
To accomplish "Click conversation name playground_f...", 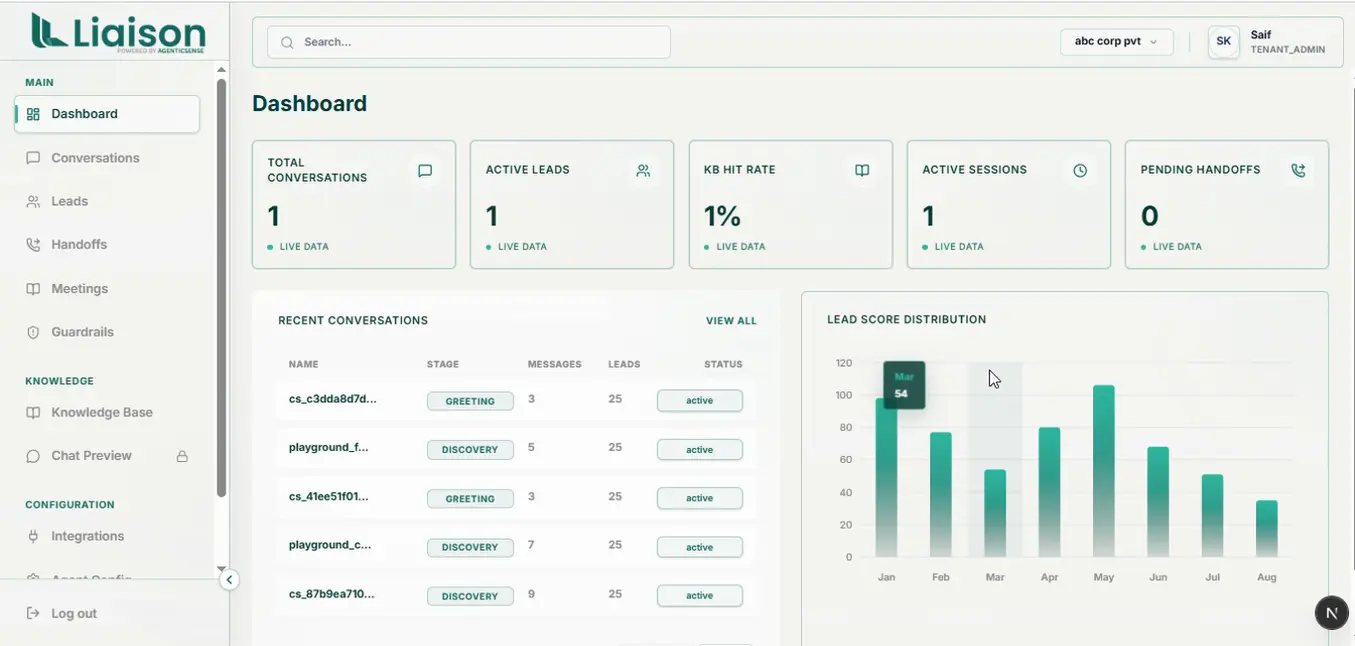I will [x=329, y=447].
